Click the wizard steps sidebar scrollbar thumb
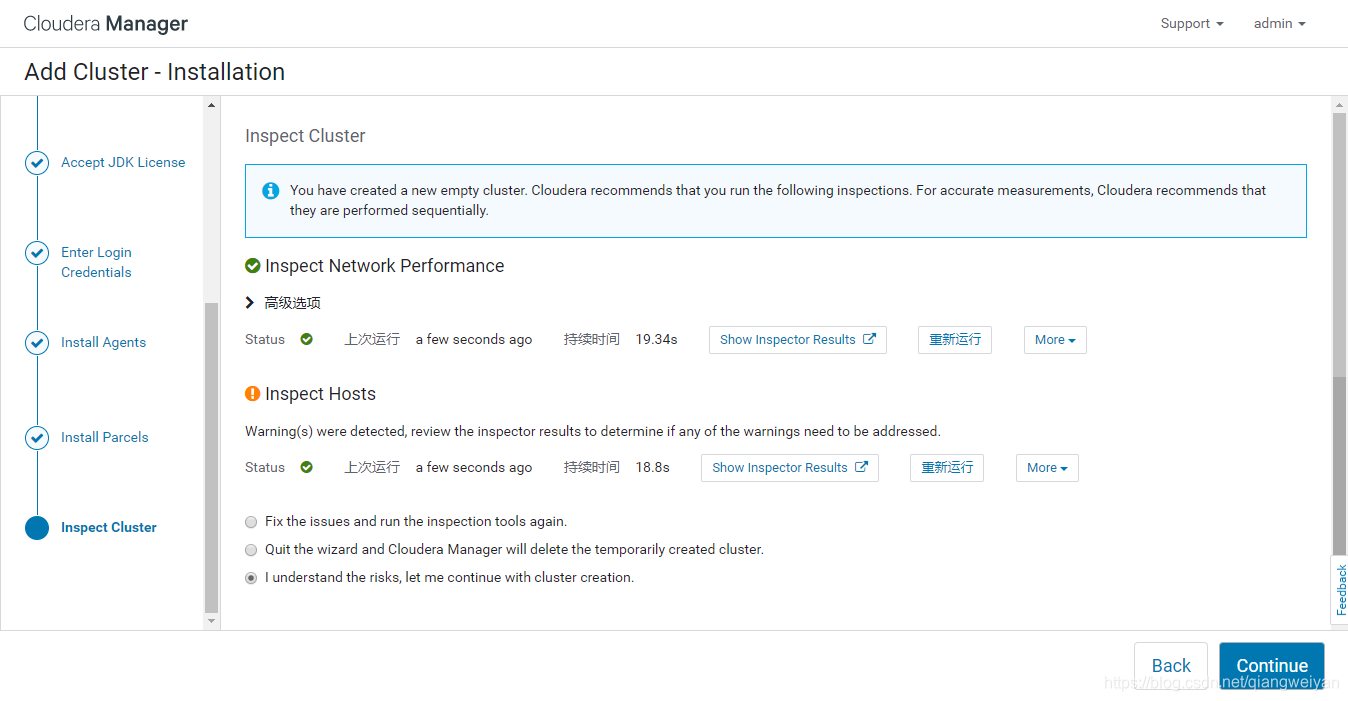This screenshot has height=701, width=1348. 211,457
